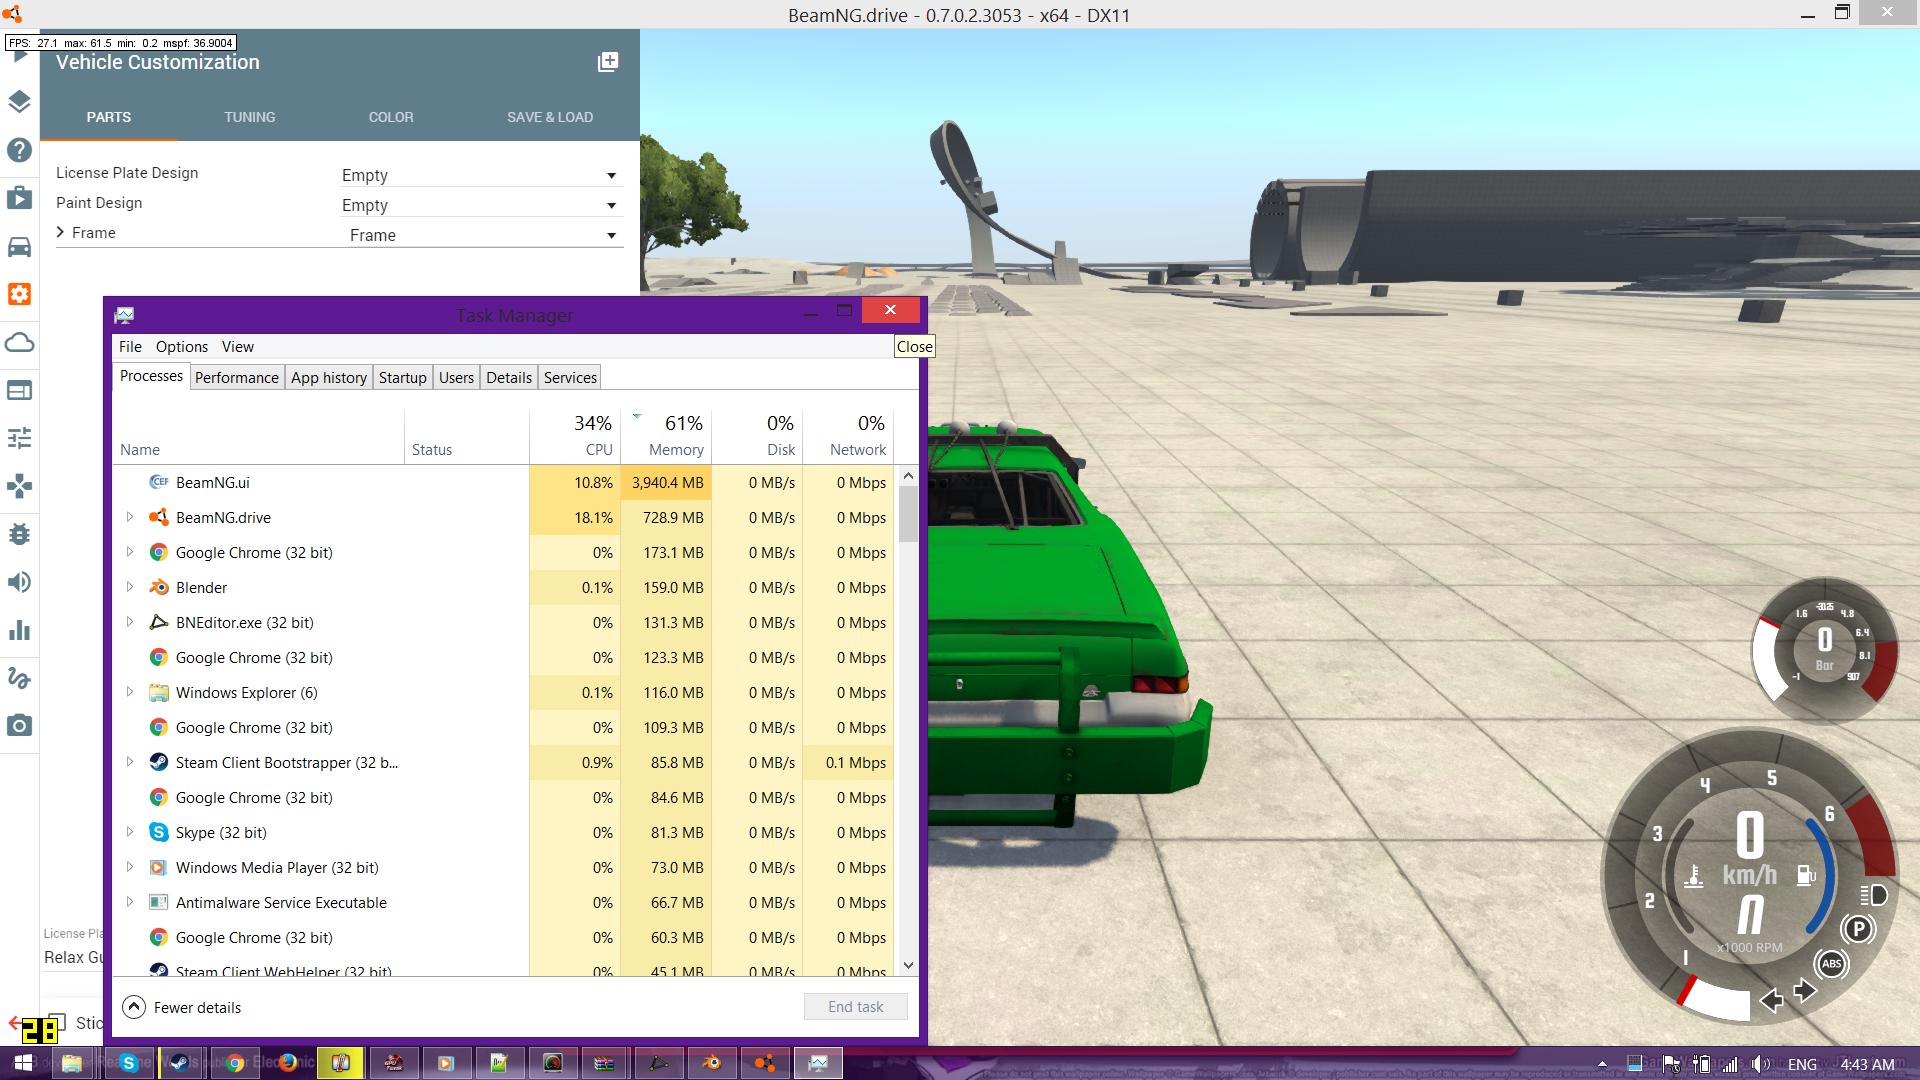Open the squiggly path icon in sidebar
Image resolution: width=1920 pixels, height=1080 pixels.
click(19, 678)
